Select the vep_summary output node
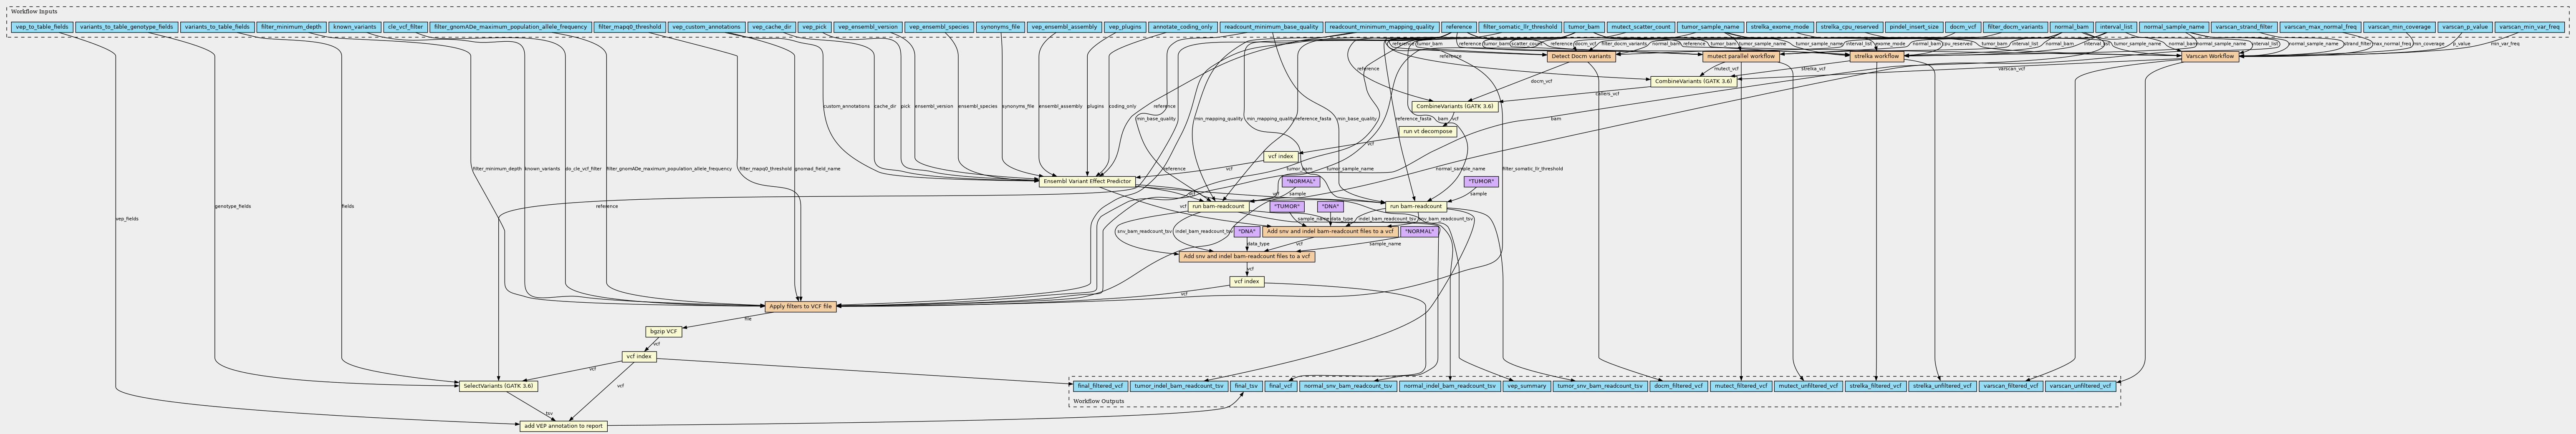Viewport: 2576px width, 434px height. coord(1527,386)
